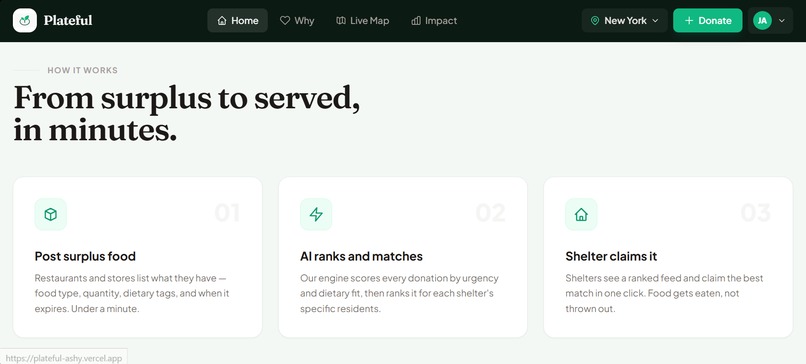Select the 'Post surplus food' heading

click(x=85, y=256)
